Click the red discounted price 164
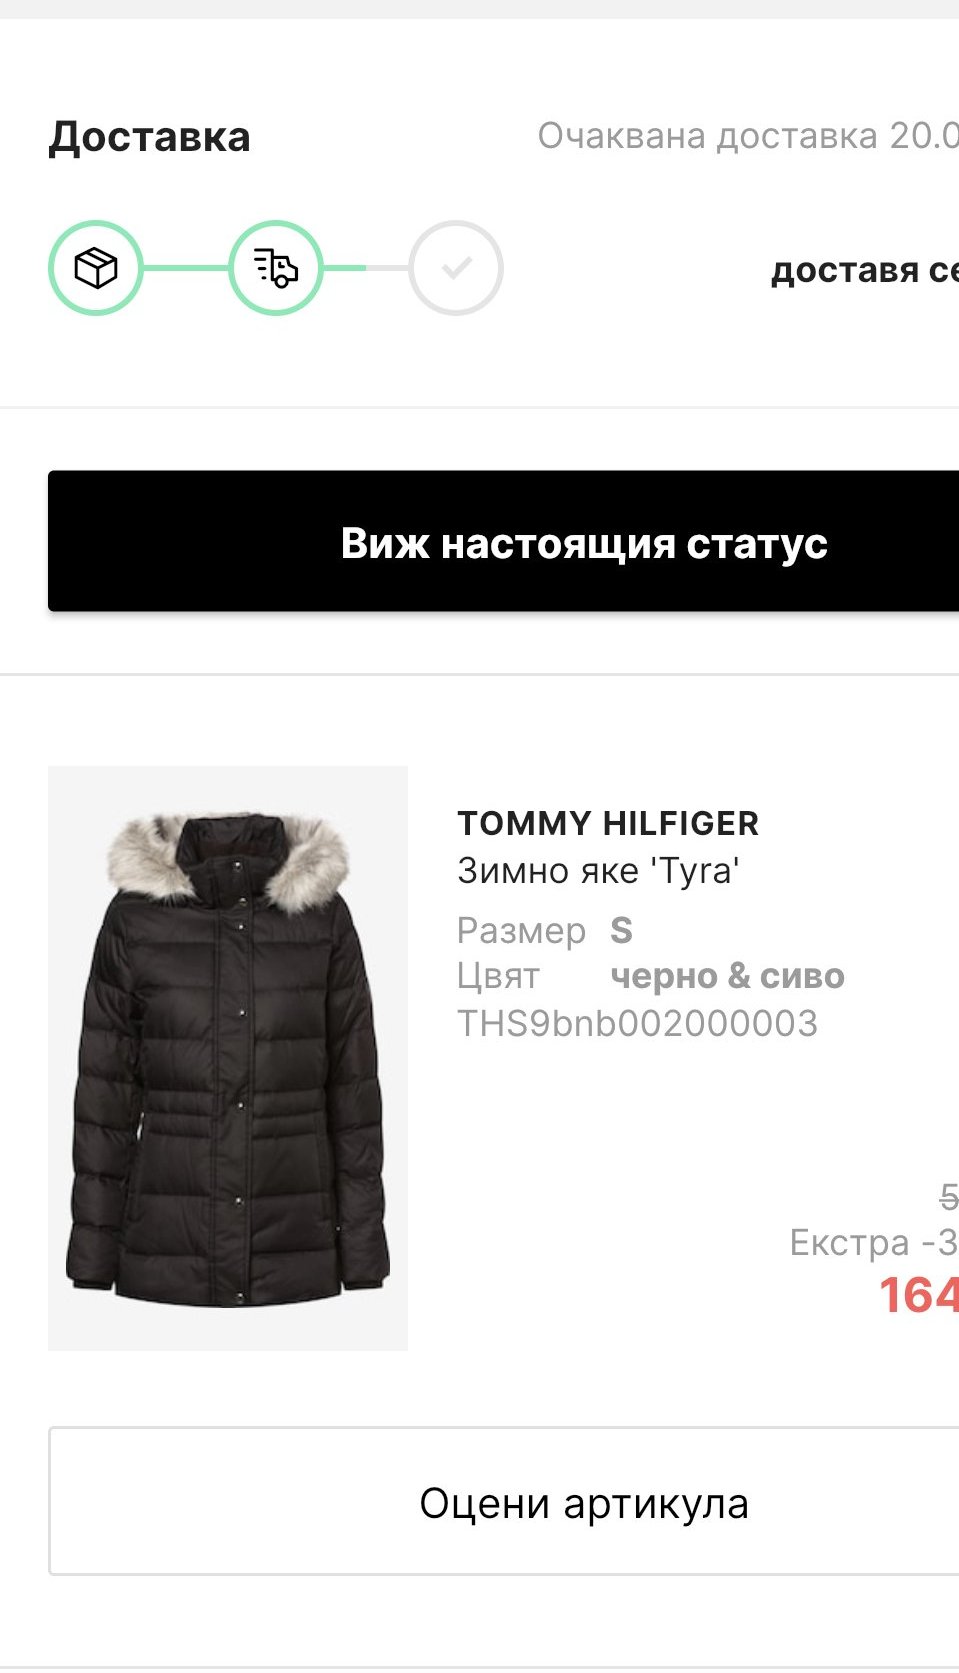Viewport: 959px width, 1673px height. [919, 1296]
